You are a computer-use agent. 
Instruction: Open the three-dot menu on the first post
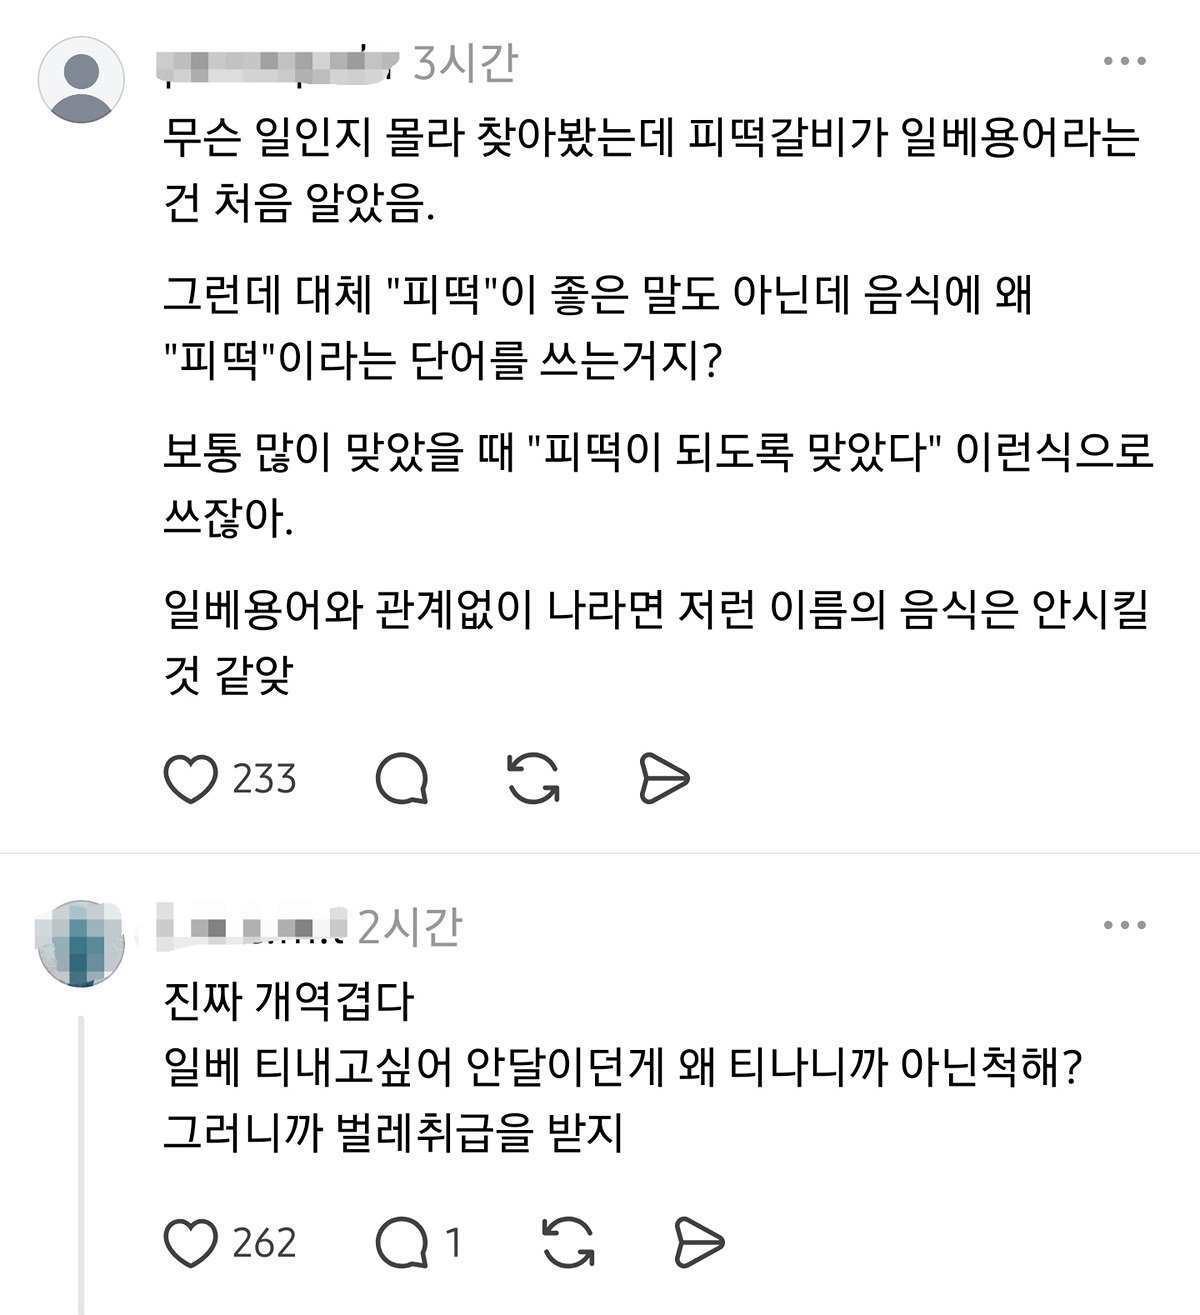(1124, 62)
